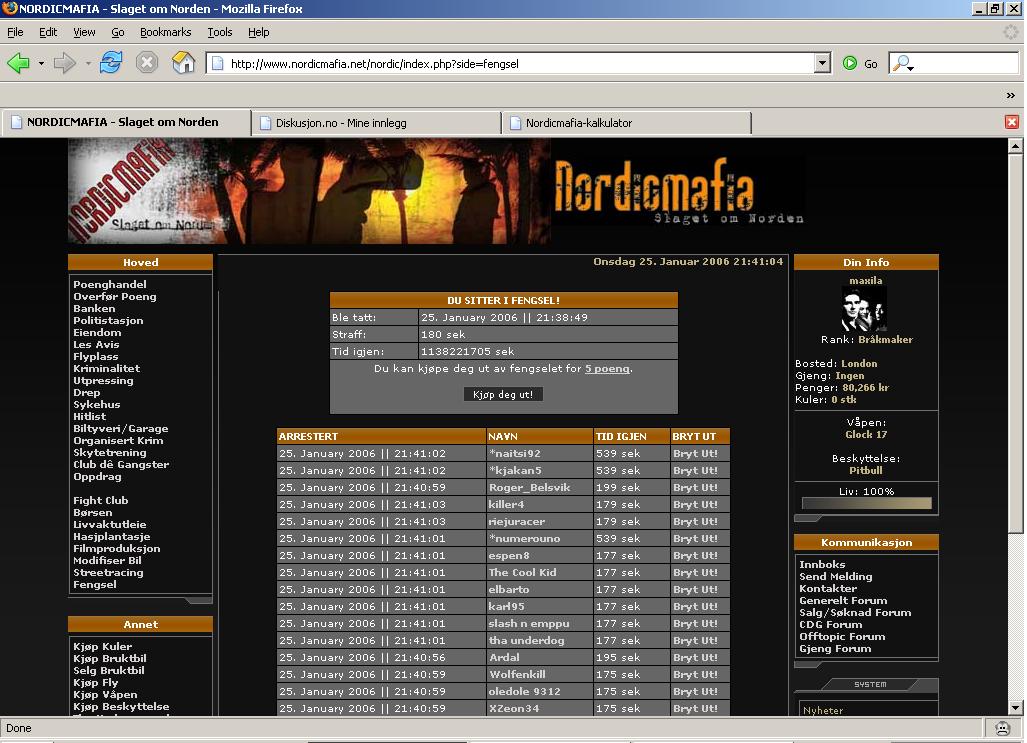Open Kjøp Kuler link under Annet

tap(103, 647)
